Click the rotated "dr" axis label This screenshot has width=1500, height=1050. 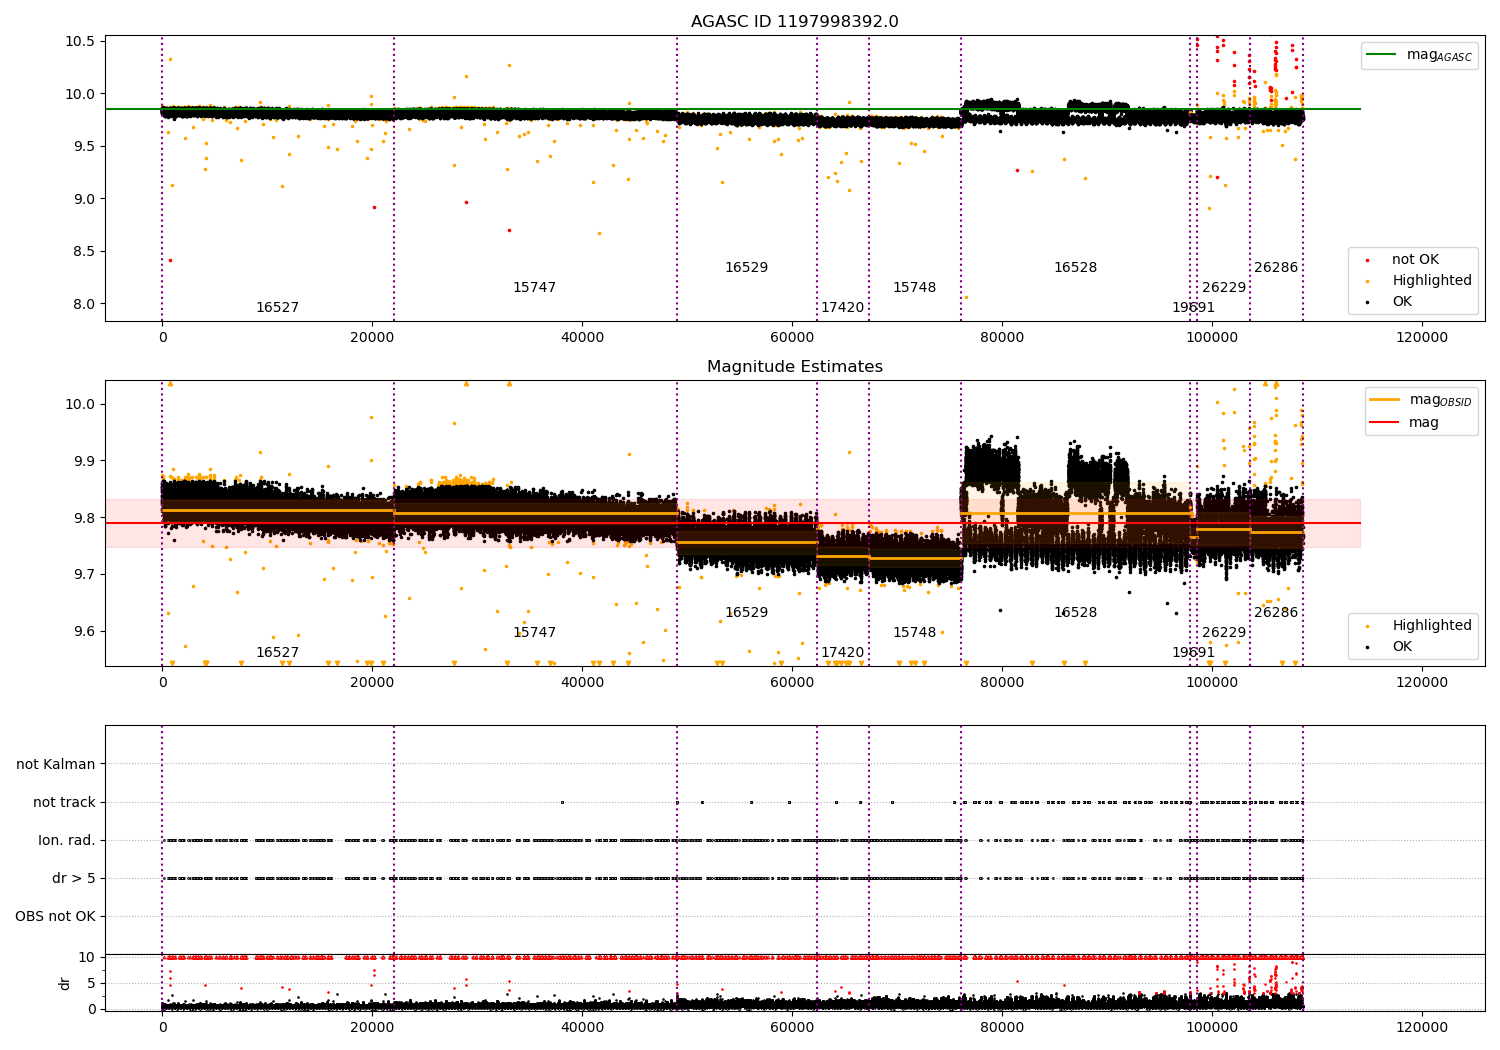pos(65,983)
